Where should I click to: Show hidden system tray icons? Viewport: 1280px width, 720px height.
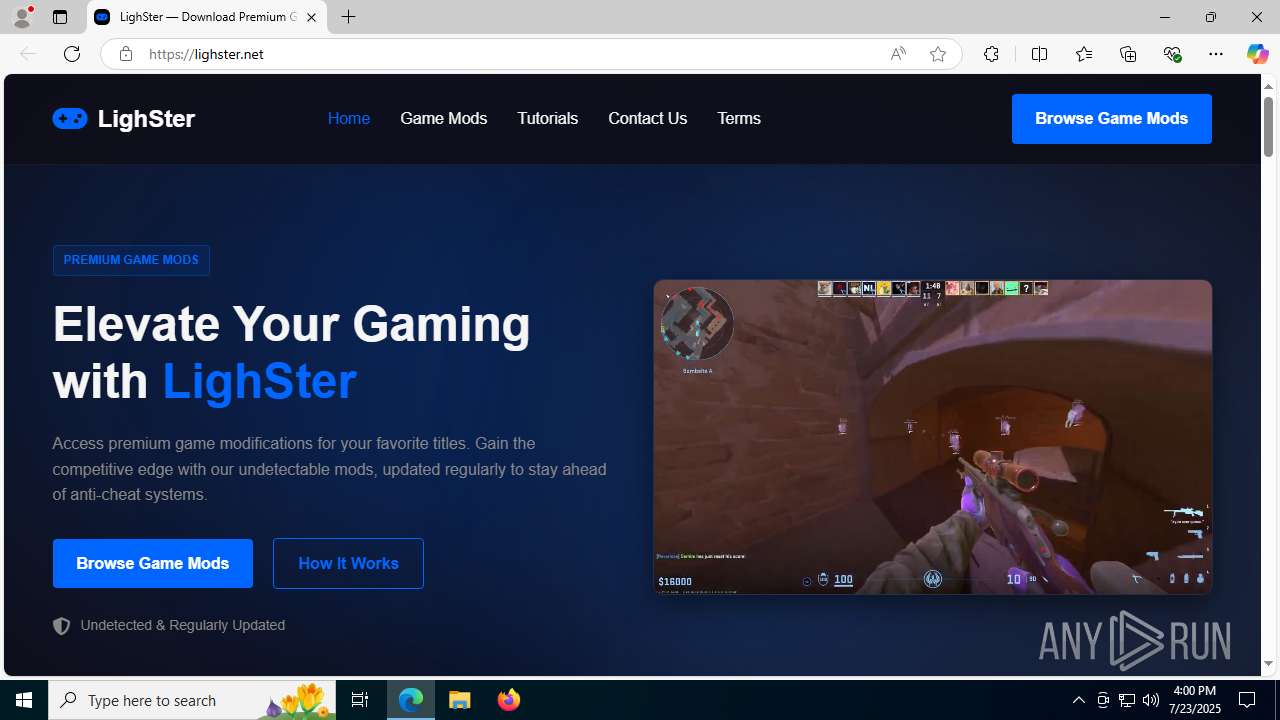point(1078,700)
